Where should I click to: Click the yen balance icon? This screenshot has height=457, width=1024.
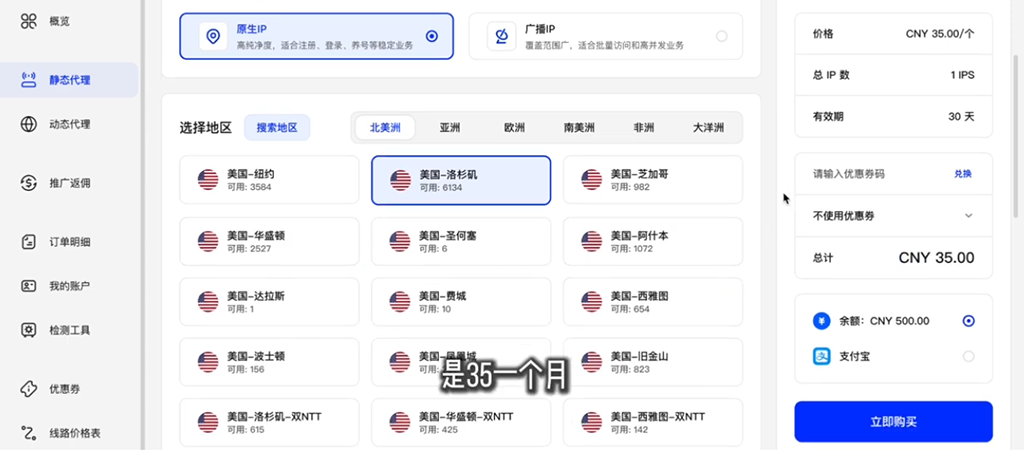(822, 321)
